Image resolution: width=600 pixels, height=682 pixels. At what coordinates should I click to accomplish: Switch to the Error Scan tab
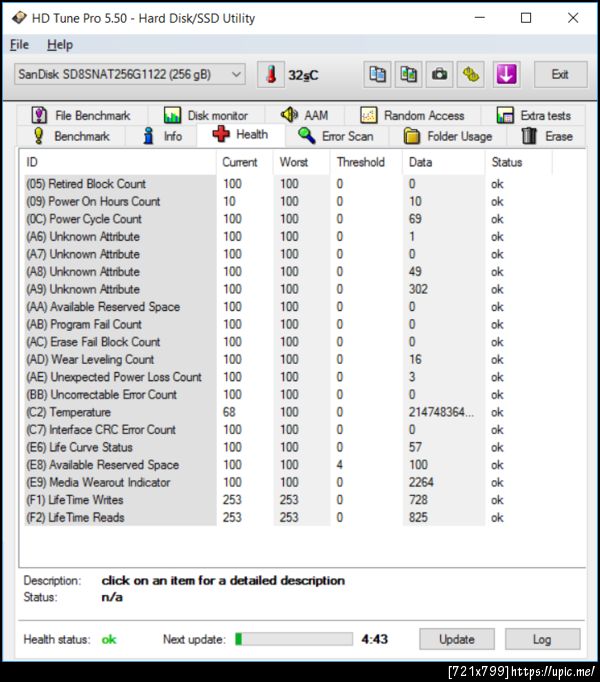(336, 136)
